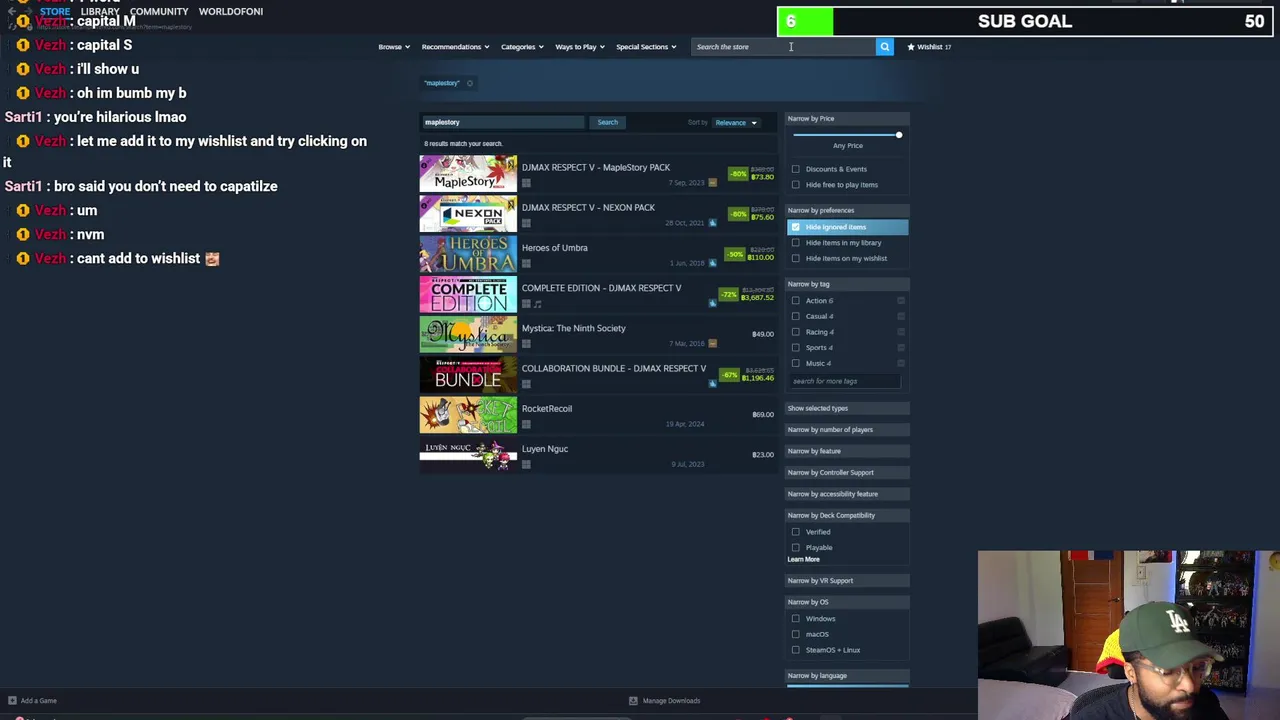This screenshot has height=720, width=1280.
Task: Click the STORE tab
Action: (55, 11)
